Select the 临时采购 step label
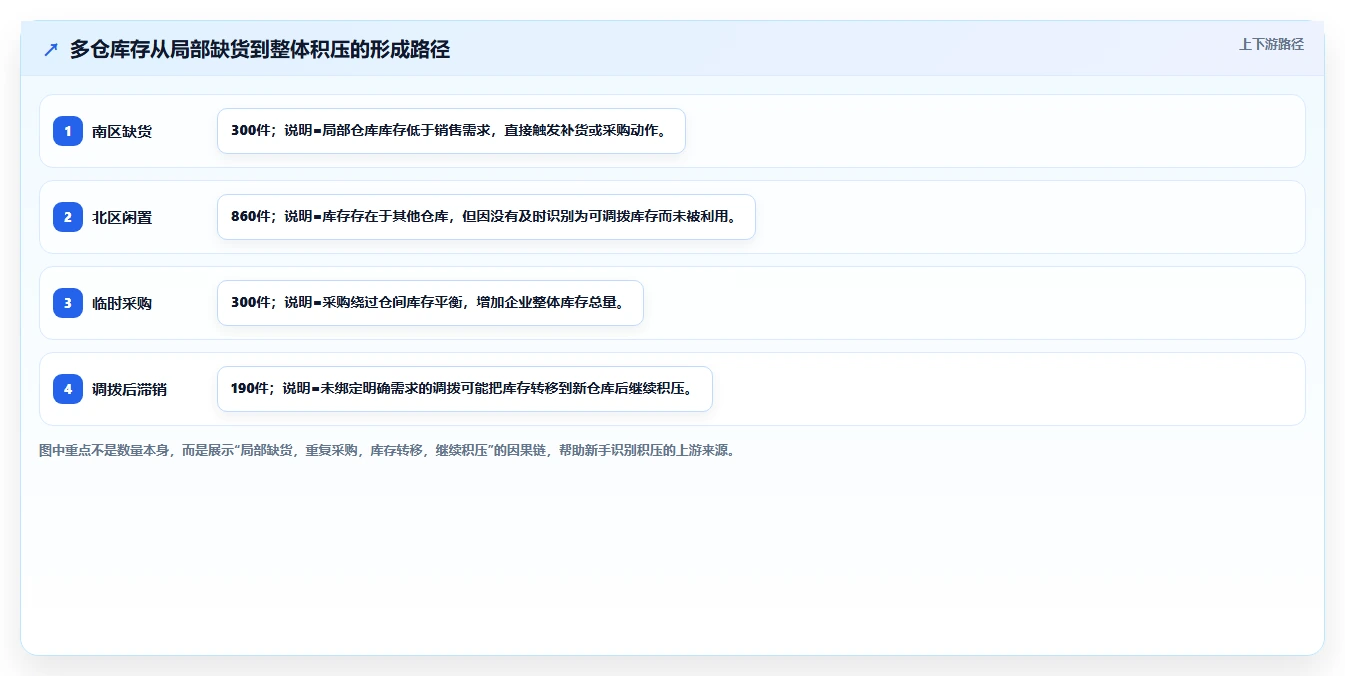This screenshot has width=1345, height=676. (122, 303)
